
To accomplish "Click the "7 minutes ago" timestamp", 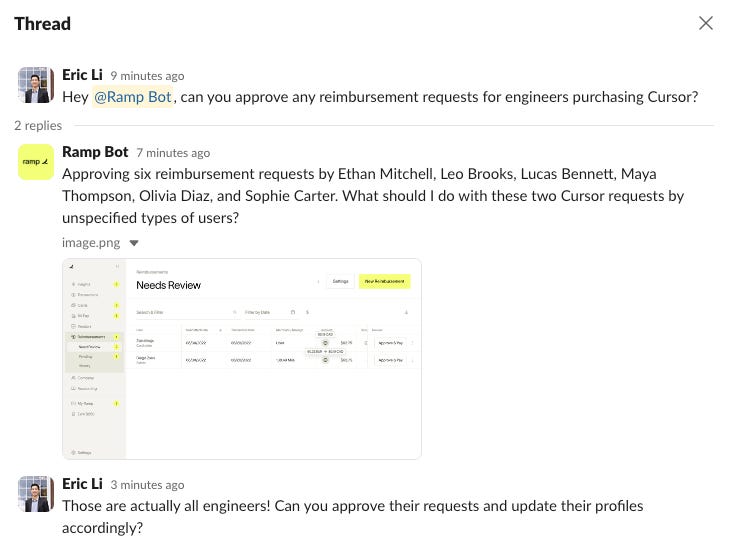I will [173, 153].
